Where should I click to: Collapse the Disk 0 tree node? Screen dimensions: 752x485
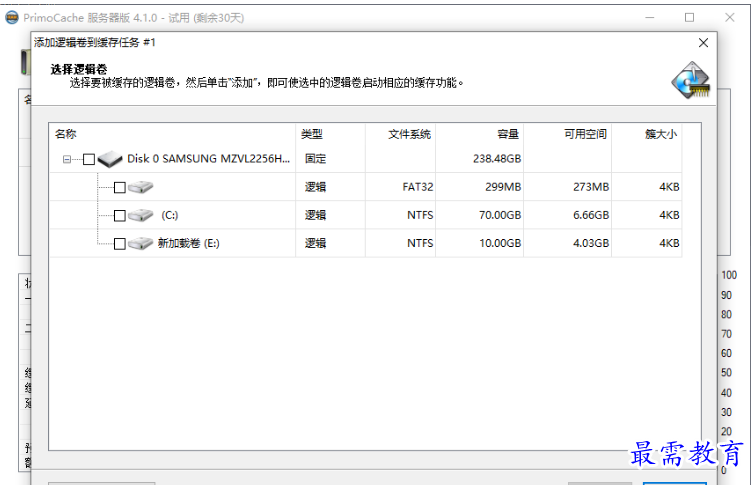[x=67, y=159]
